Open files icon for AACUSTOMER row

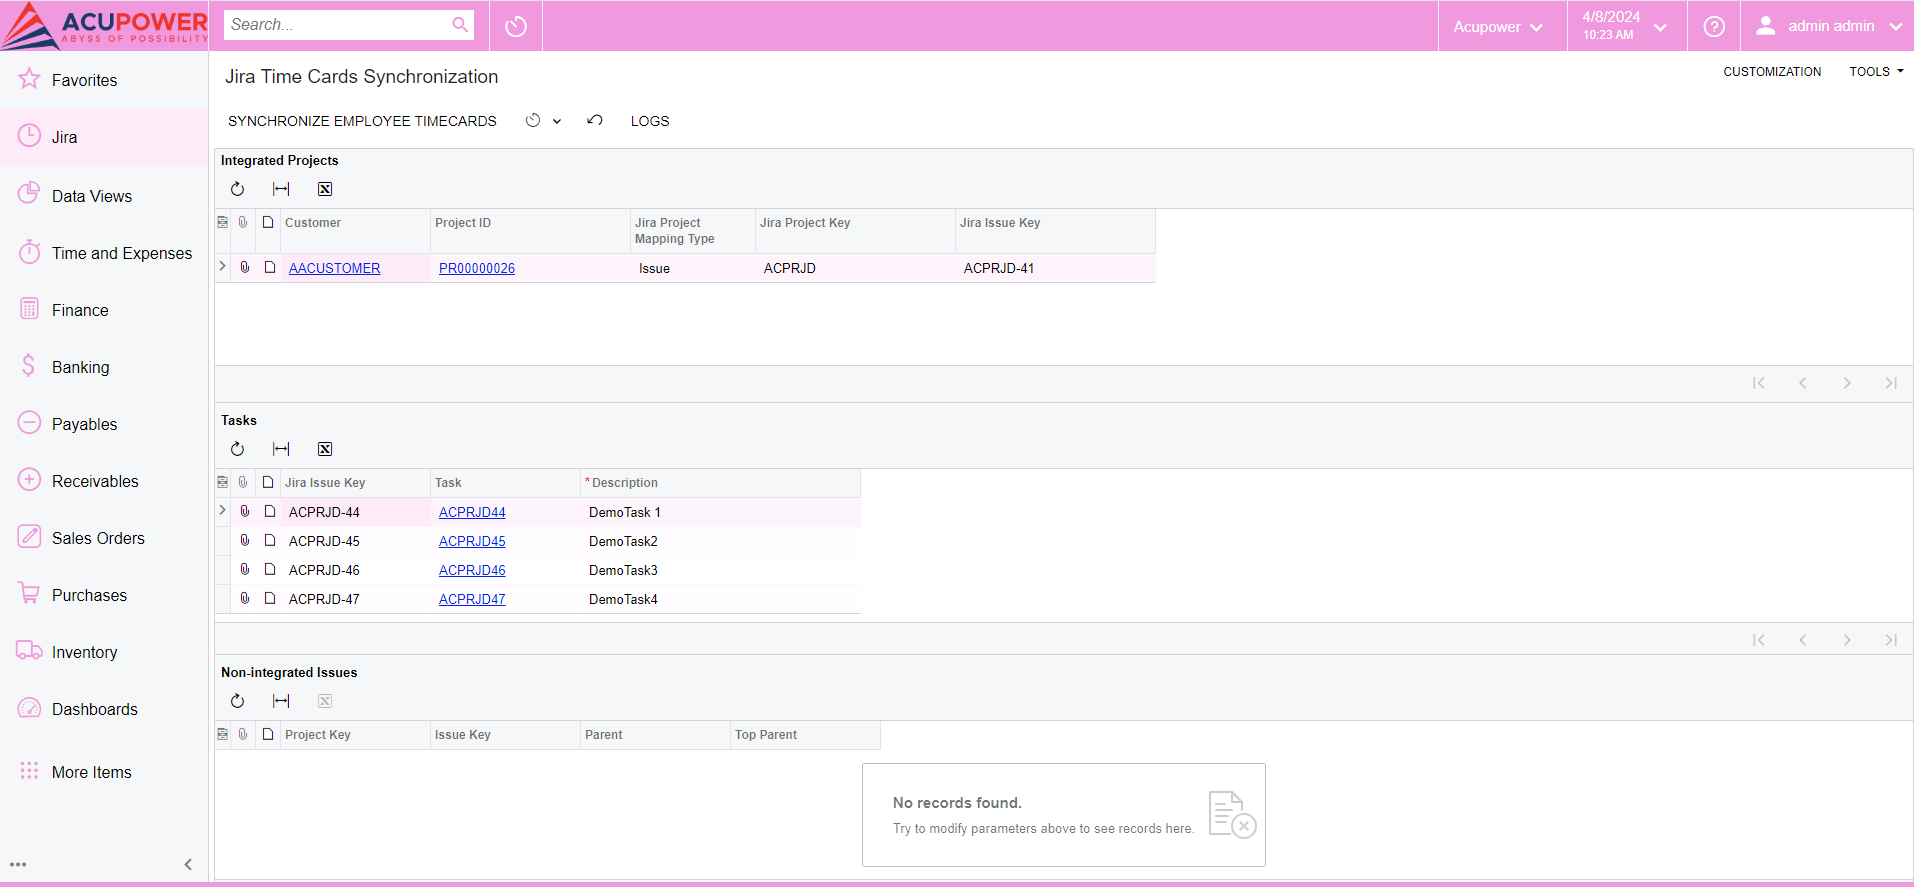pos(245,268)
